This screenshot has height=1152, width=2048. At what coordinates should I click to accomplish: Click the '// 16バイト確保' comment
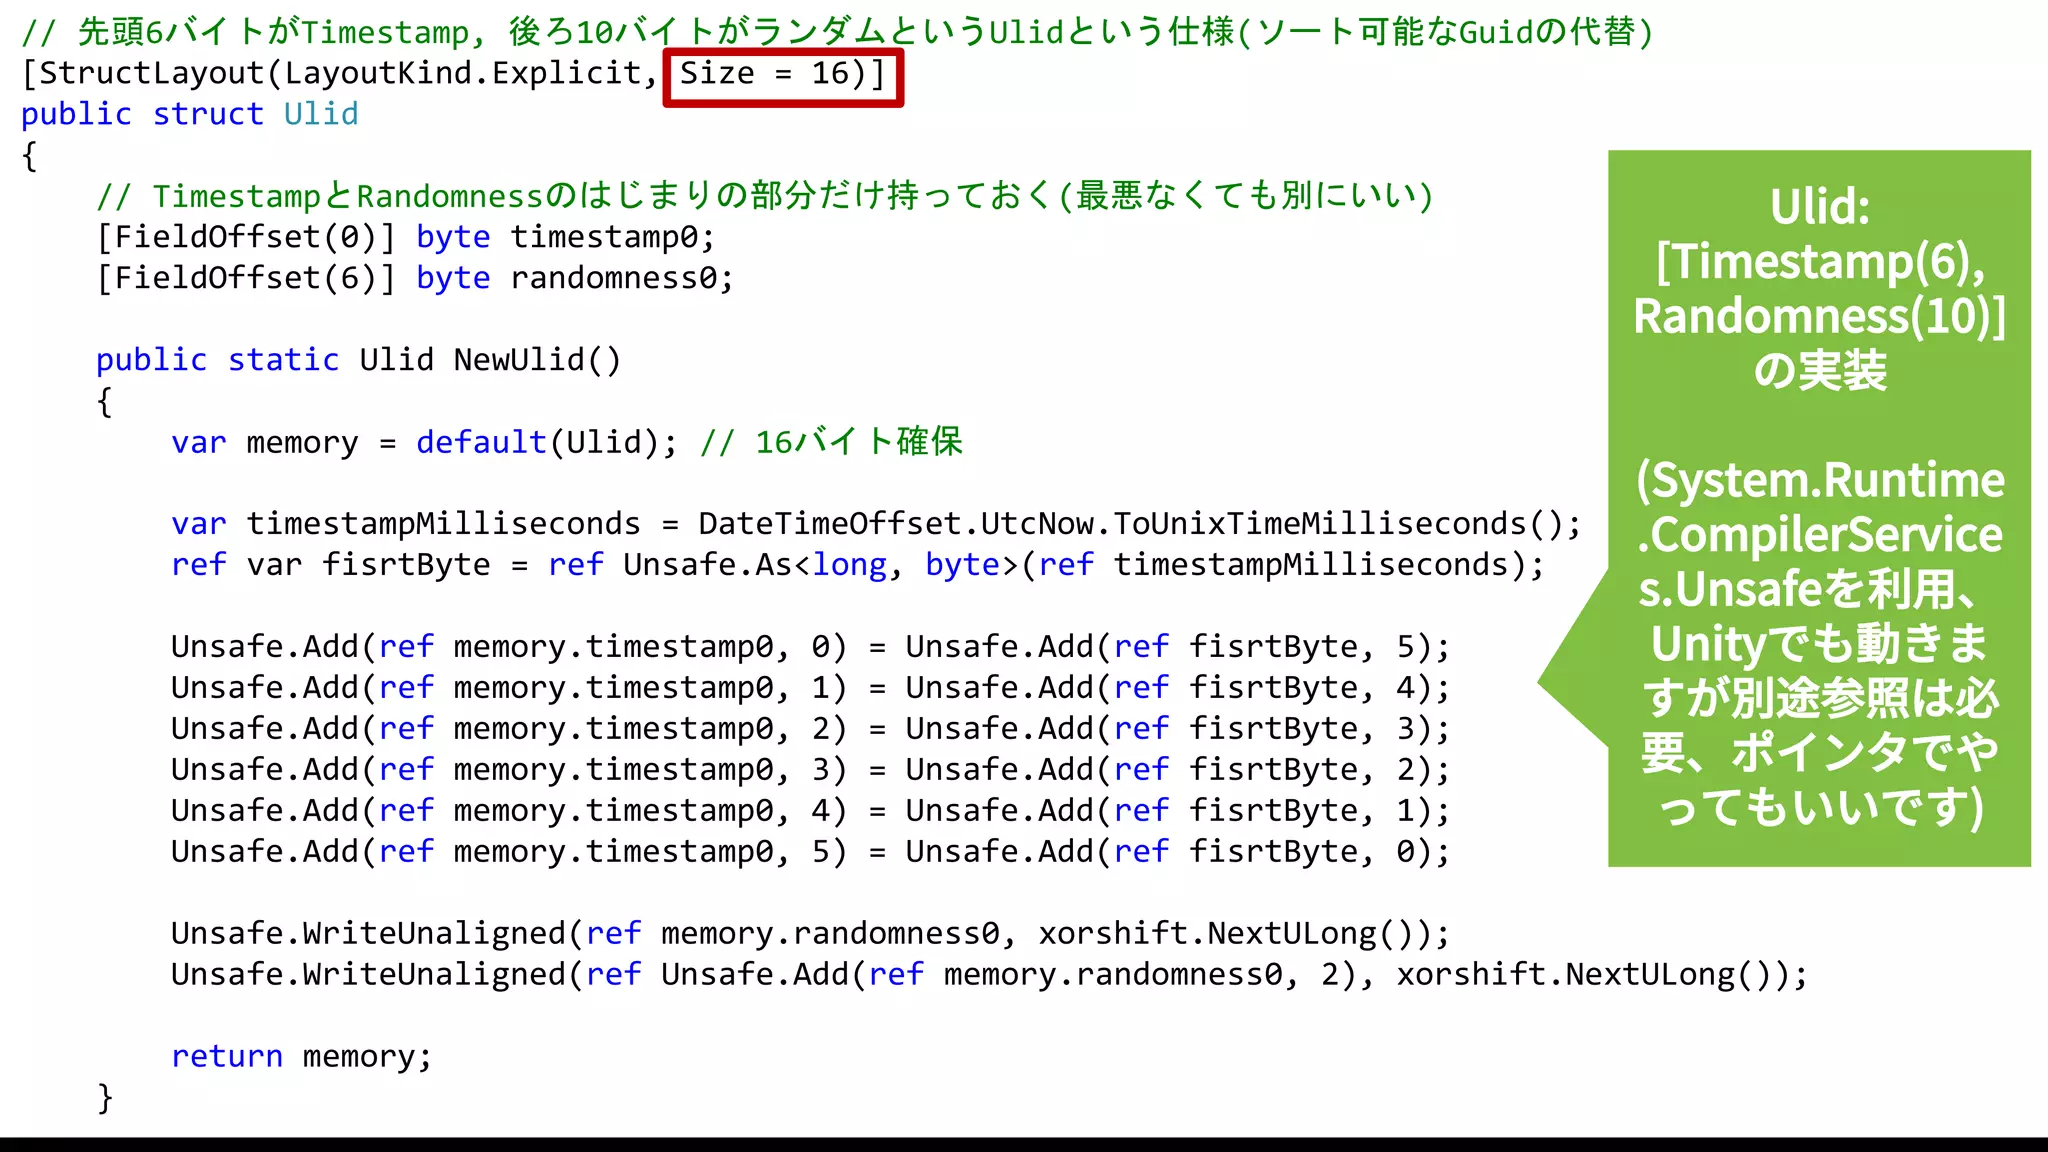pos(832,442)
